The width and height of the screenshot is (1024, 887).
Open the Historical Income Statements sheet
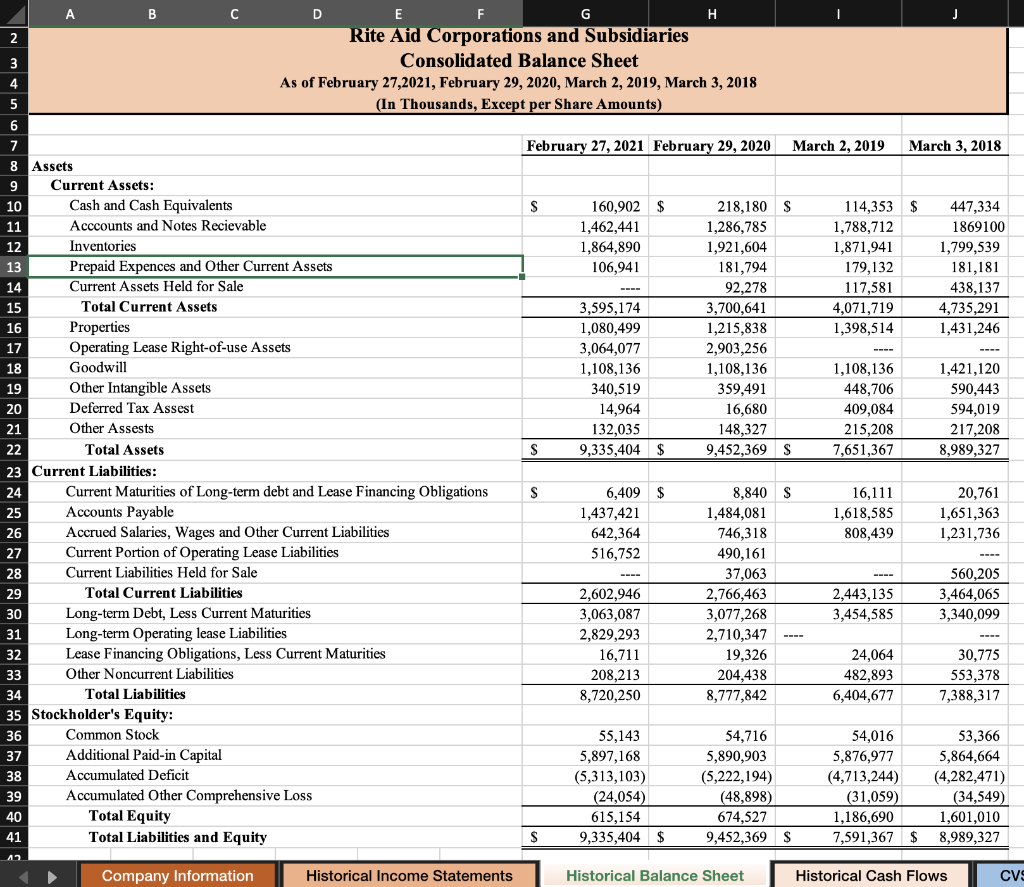point(410,875)
